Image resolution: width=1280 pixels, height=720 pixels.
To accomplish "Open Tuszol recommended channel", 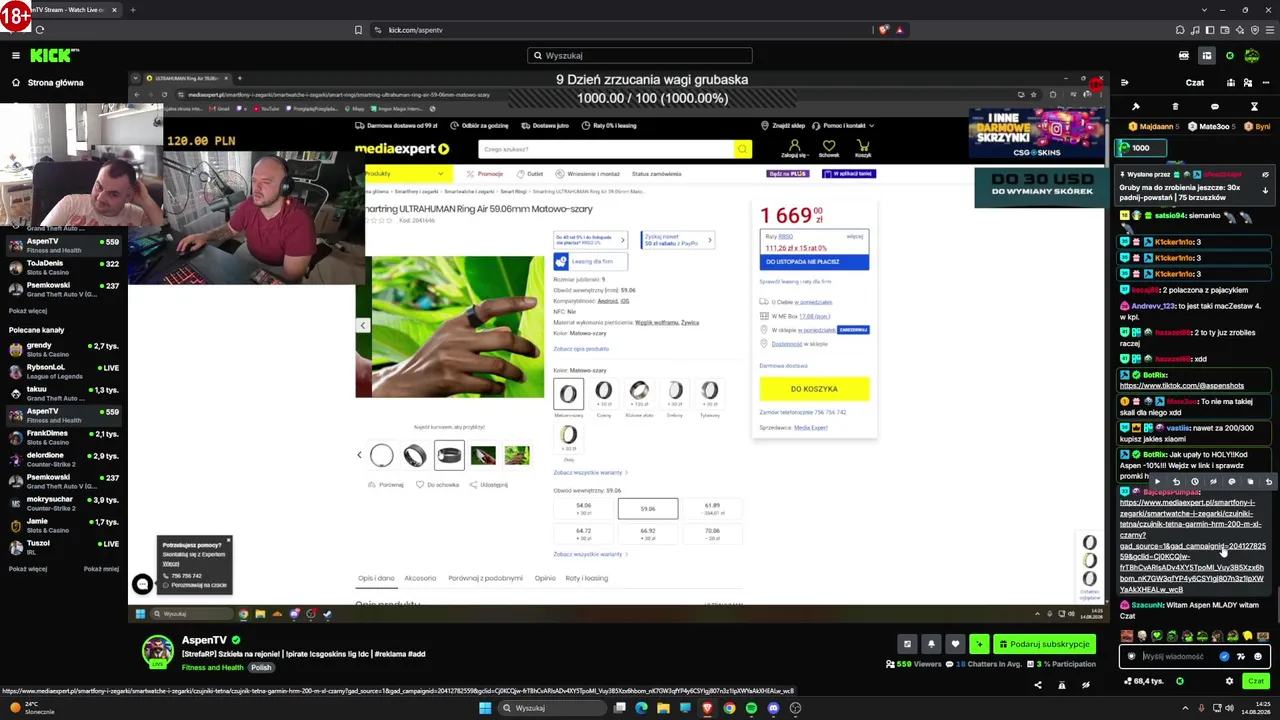I will pos(64,547).
